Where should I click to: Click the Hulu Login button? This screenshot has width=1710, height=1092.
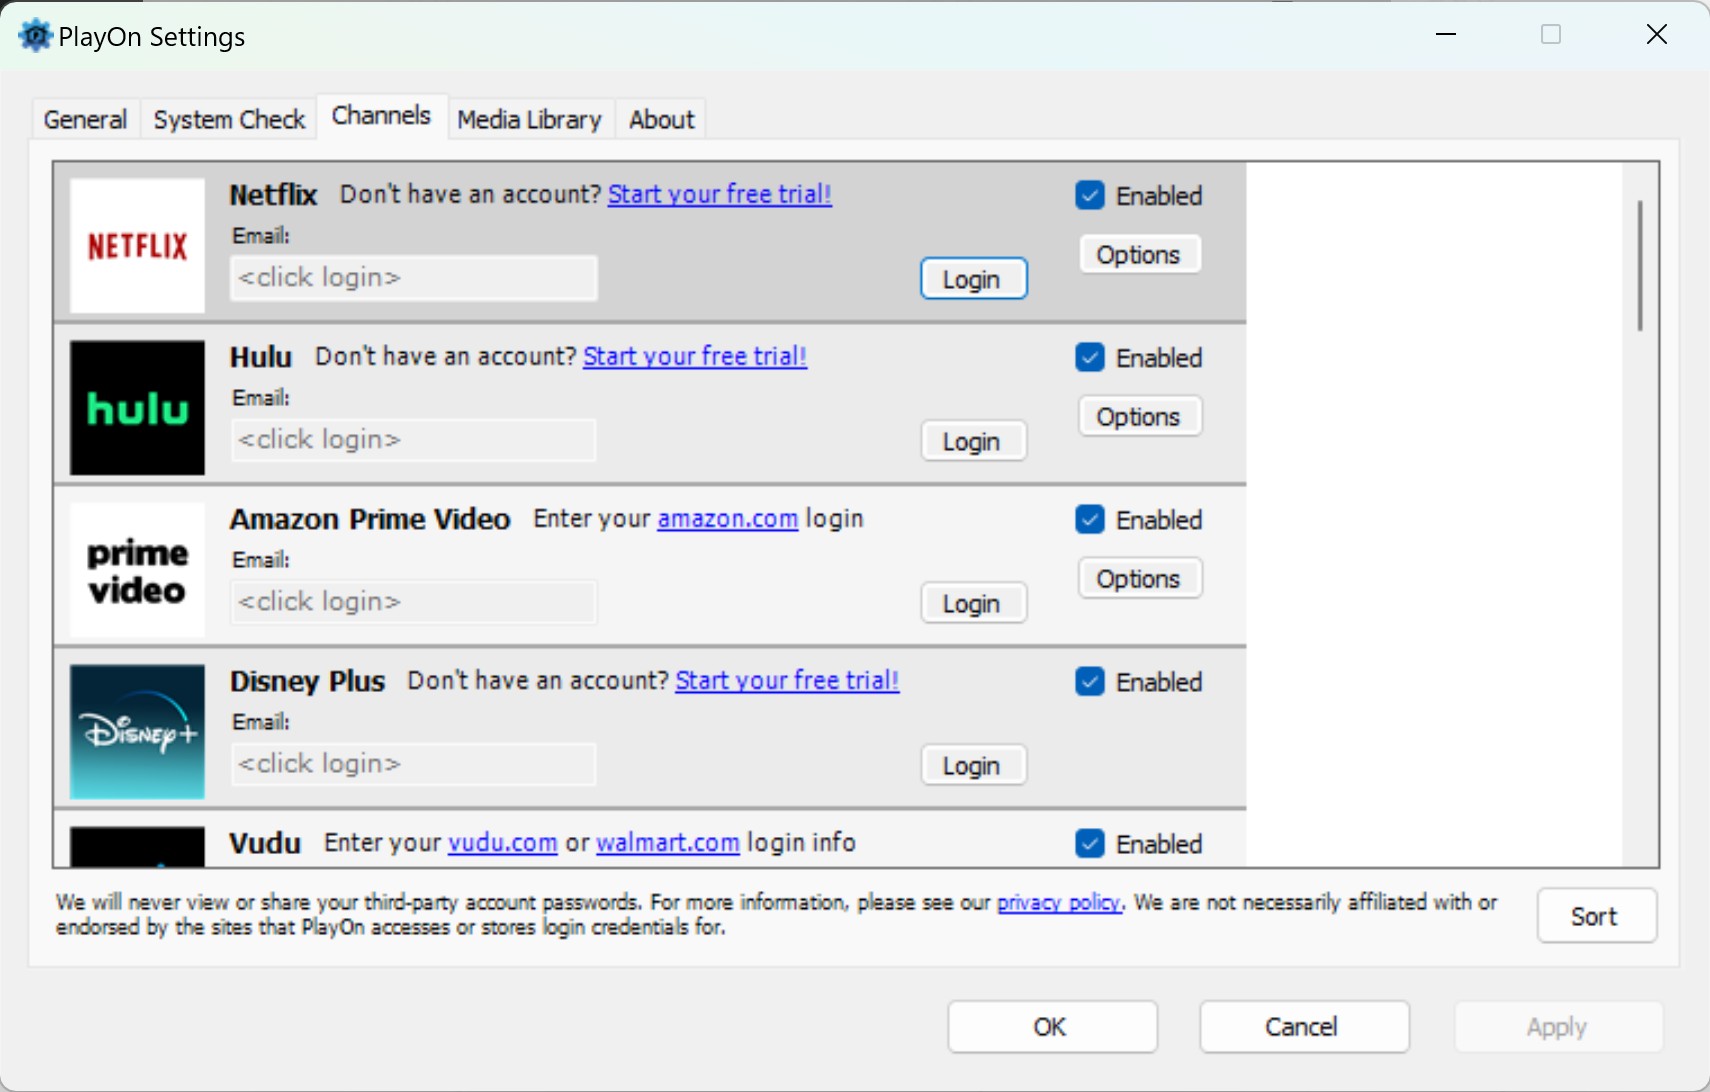pyautogui.click(x=973, y=441)
